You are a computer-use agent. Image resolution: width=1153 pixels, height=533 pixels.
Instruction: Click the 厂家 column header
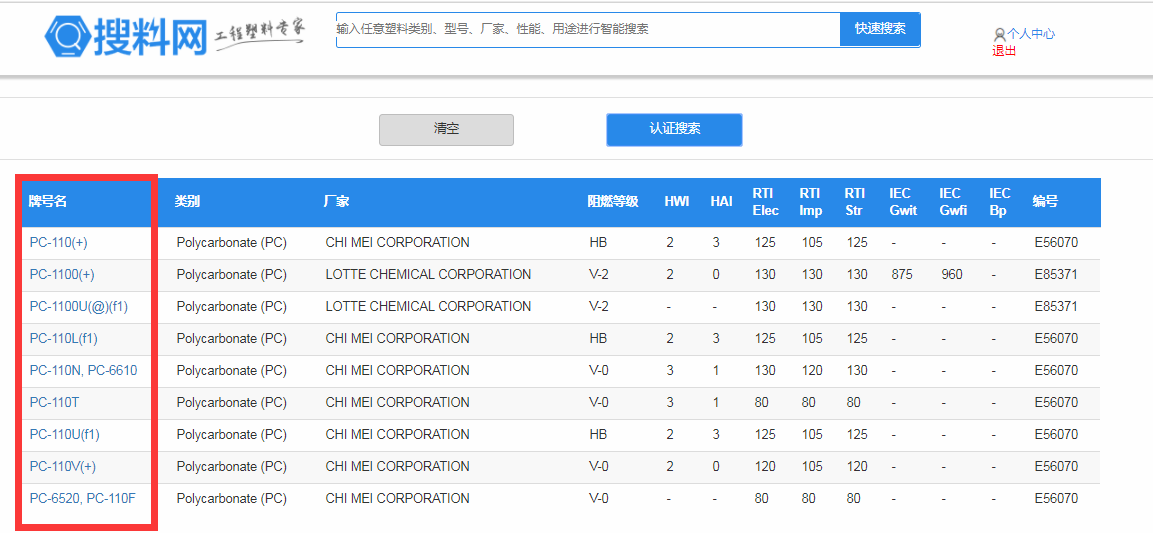pos(336,202)
